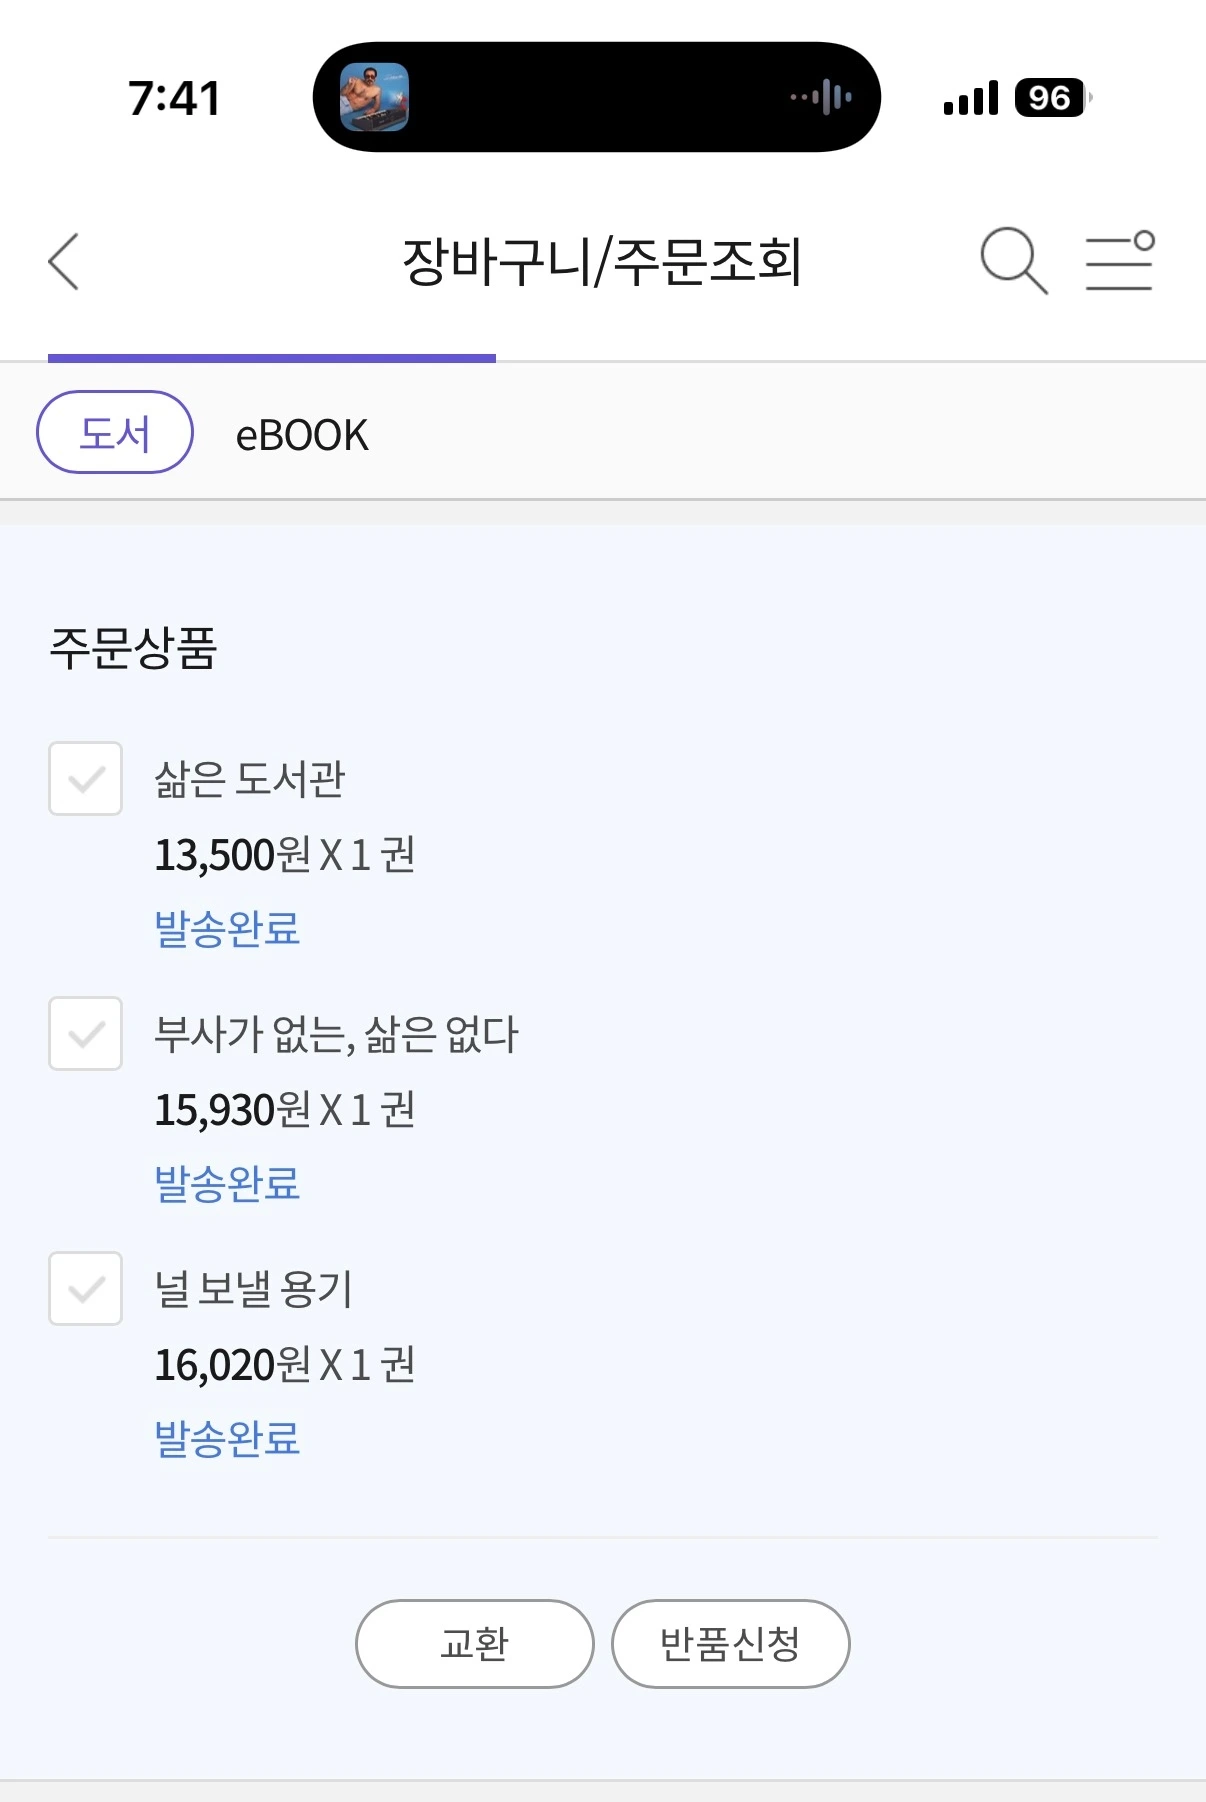Tap the battery level indicator
This screenshot has height=1802, width=1206.
click(x=1050, y=98)
